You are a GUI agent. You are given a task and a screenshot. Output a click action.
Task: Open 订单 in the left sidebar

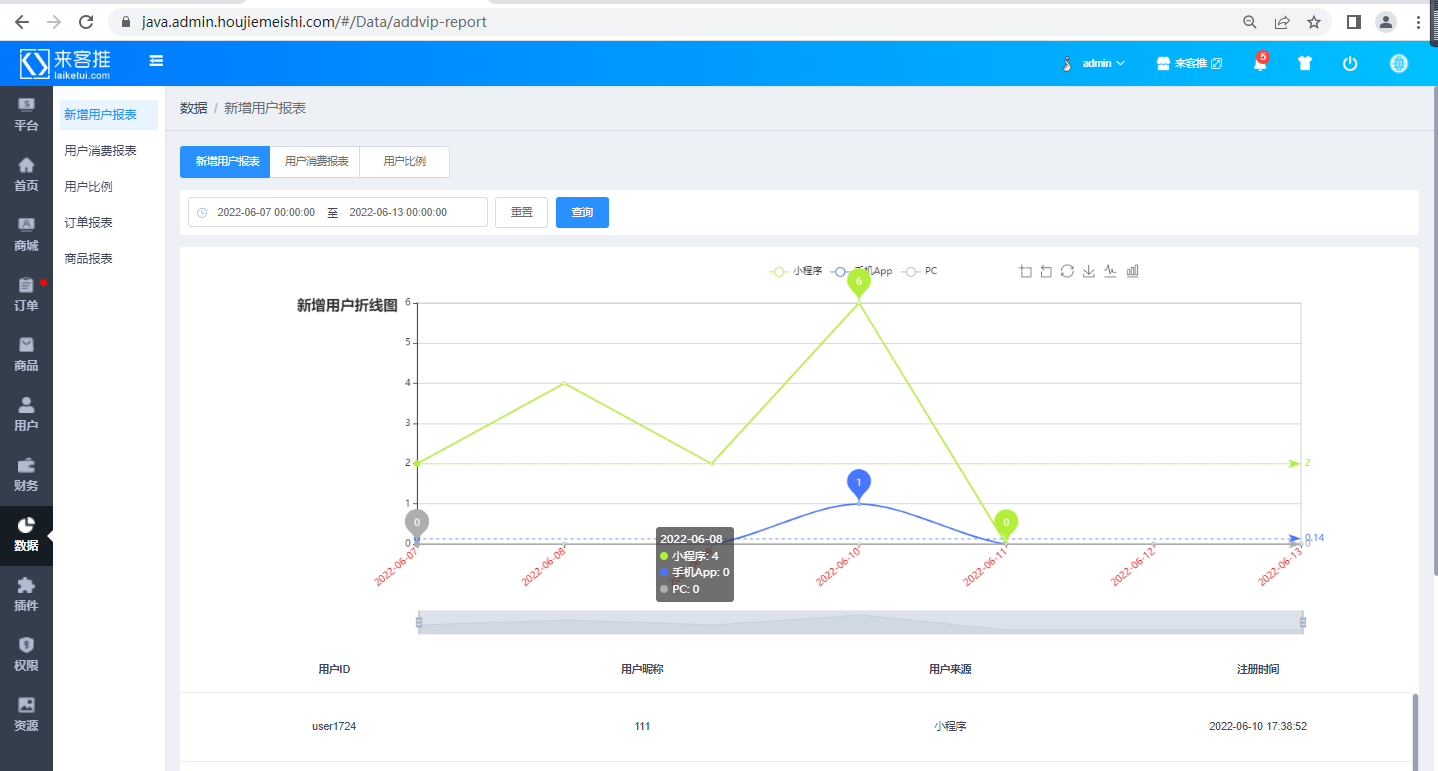[26, 295]
